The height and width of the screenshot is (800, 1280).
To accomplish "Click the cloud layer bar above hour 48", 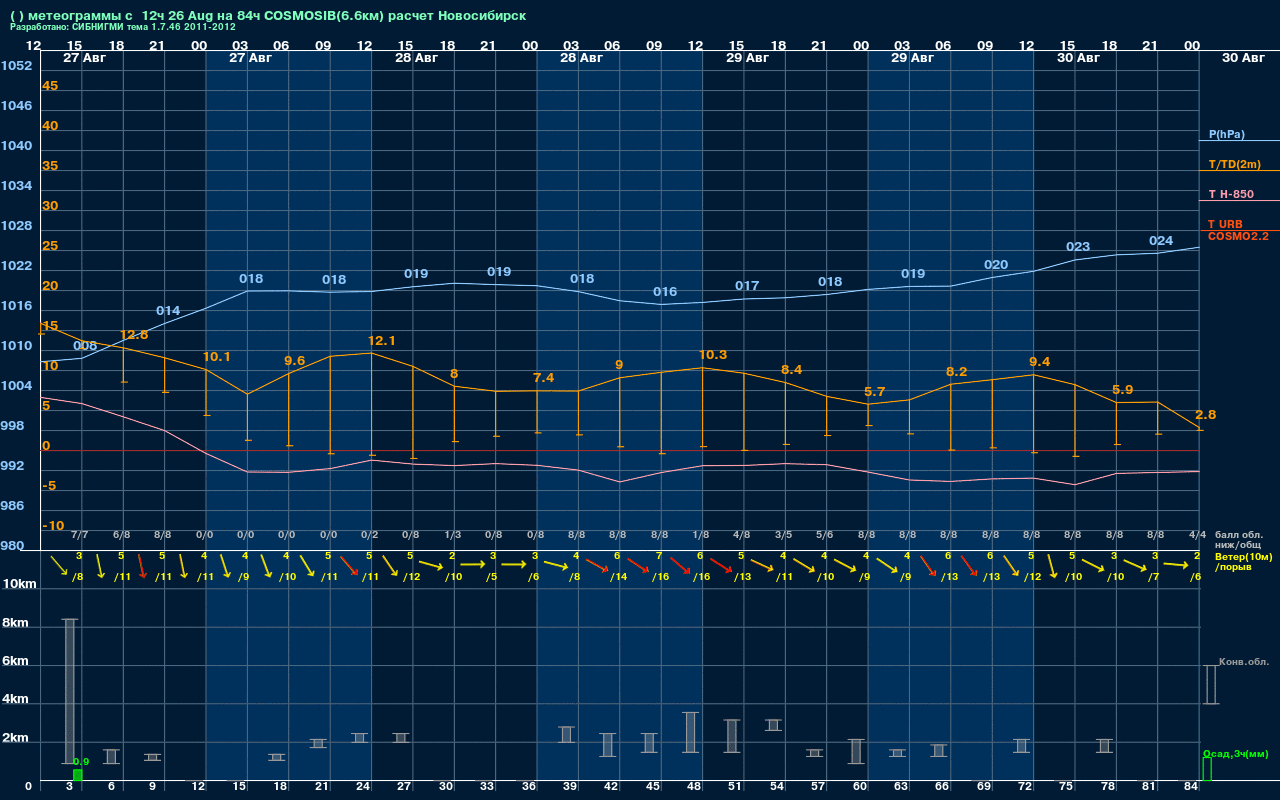I will pos(690,732).
